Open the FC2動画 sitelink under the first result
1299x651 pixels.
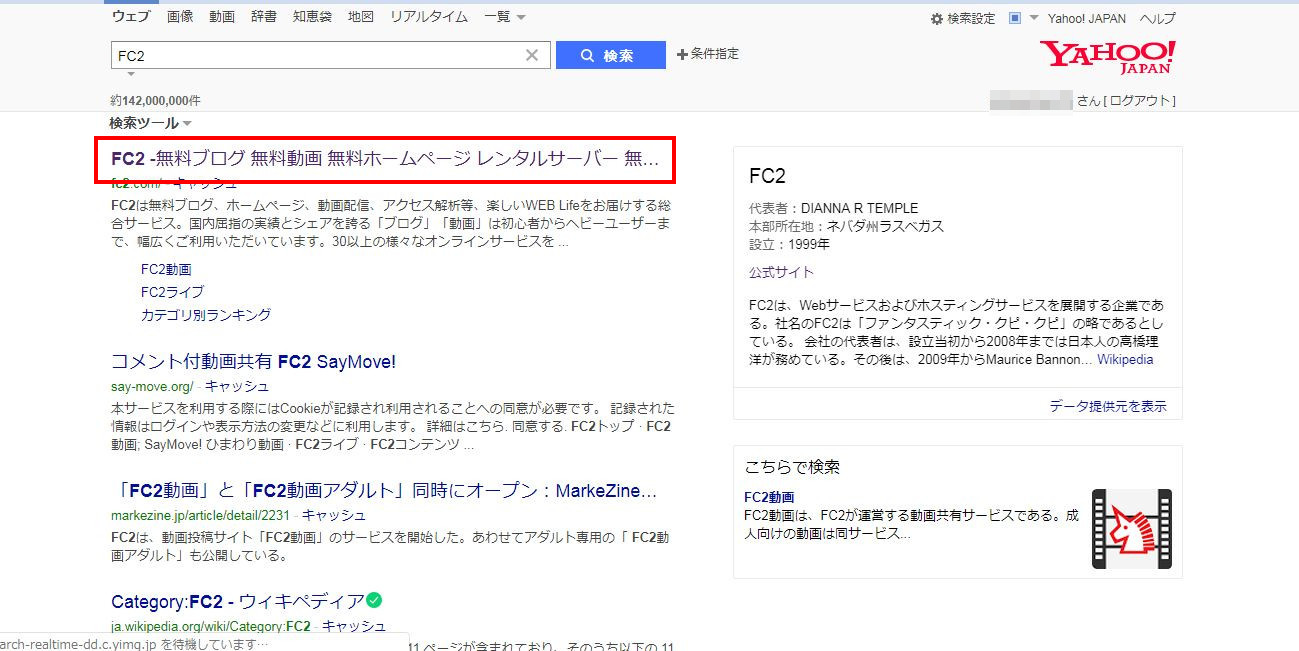click(x=166, y=269)
